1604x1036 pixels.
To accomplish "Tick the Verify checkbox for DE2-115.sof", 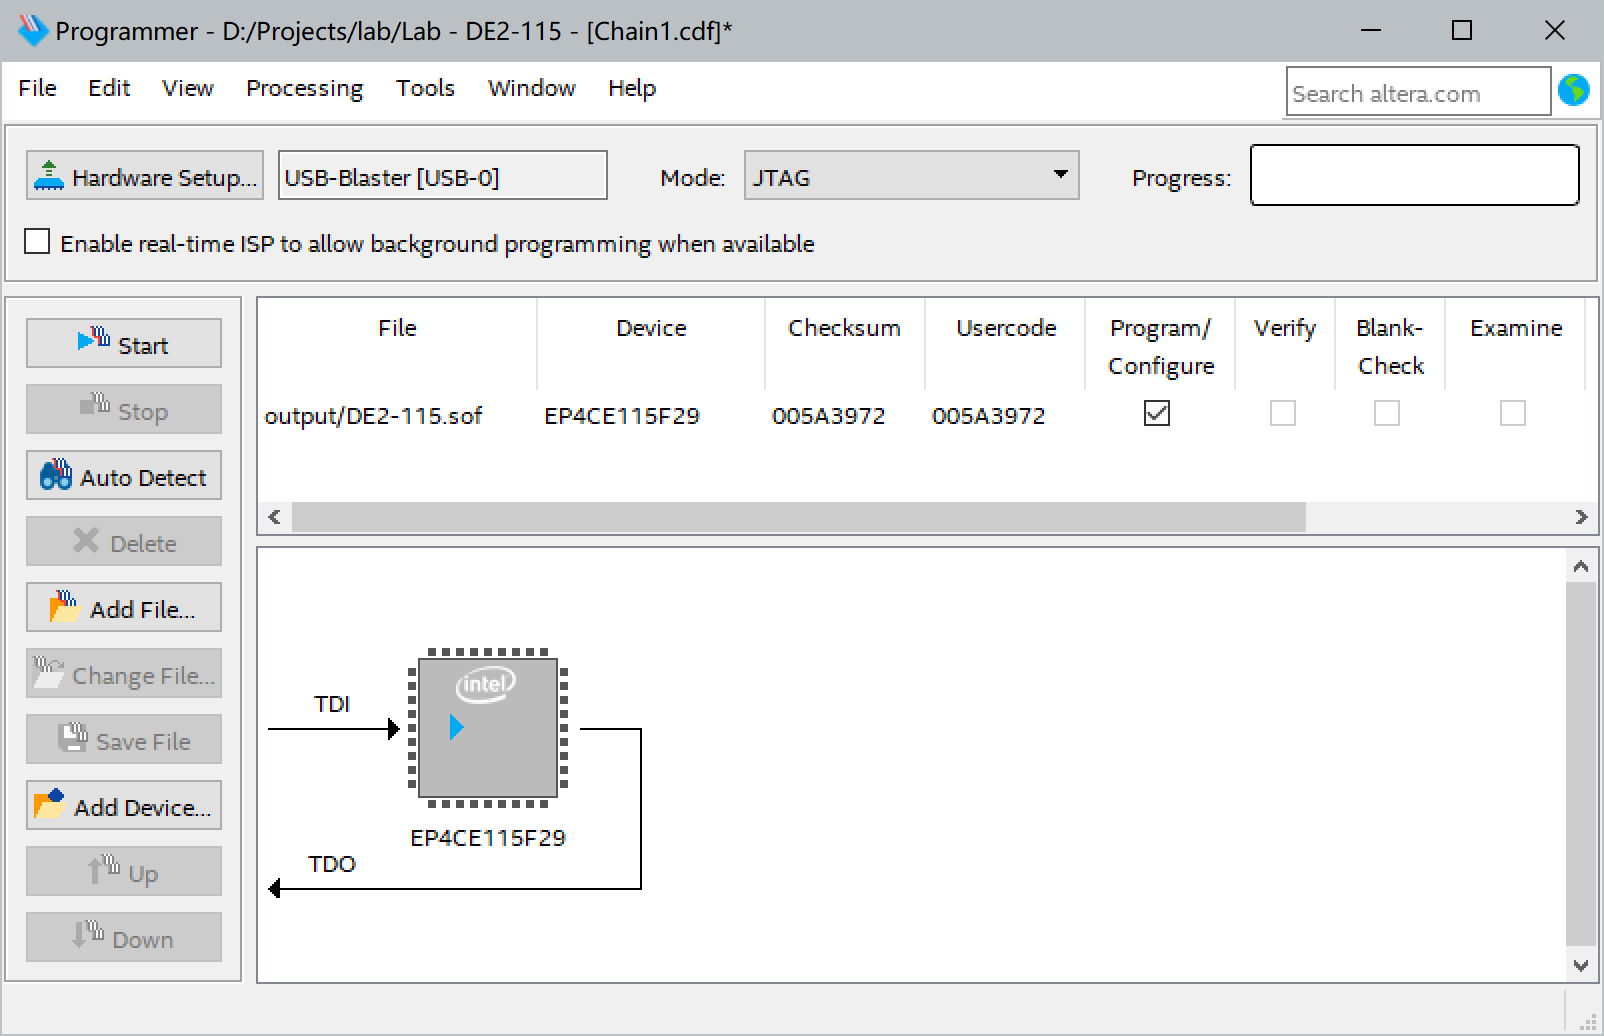I will pos(1283,413).
